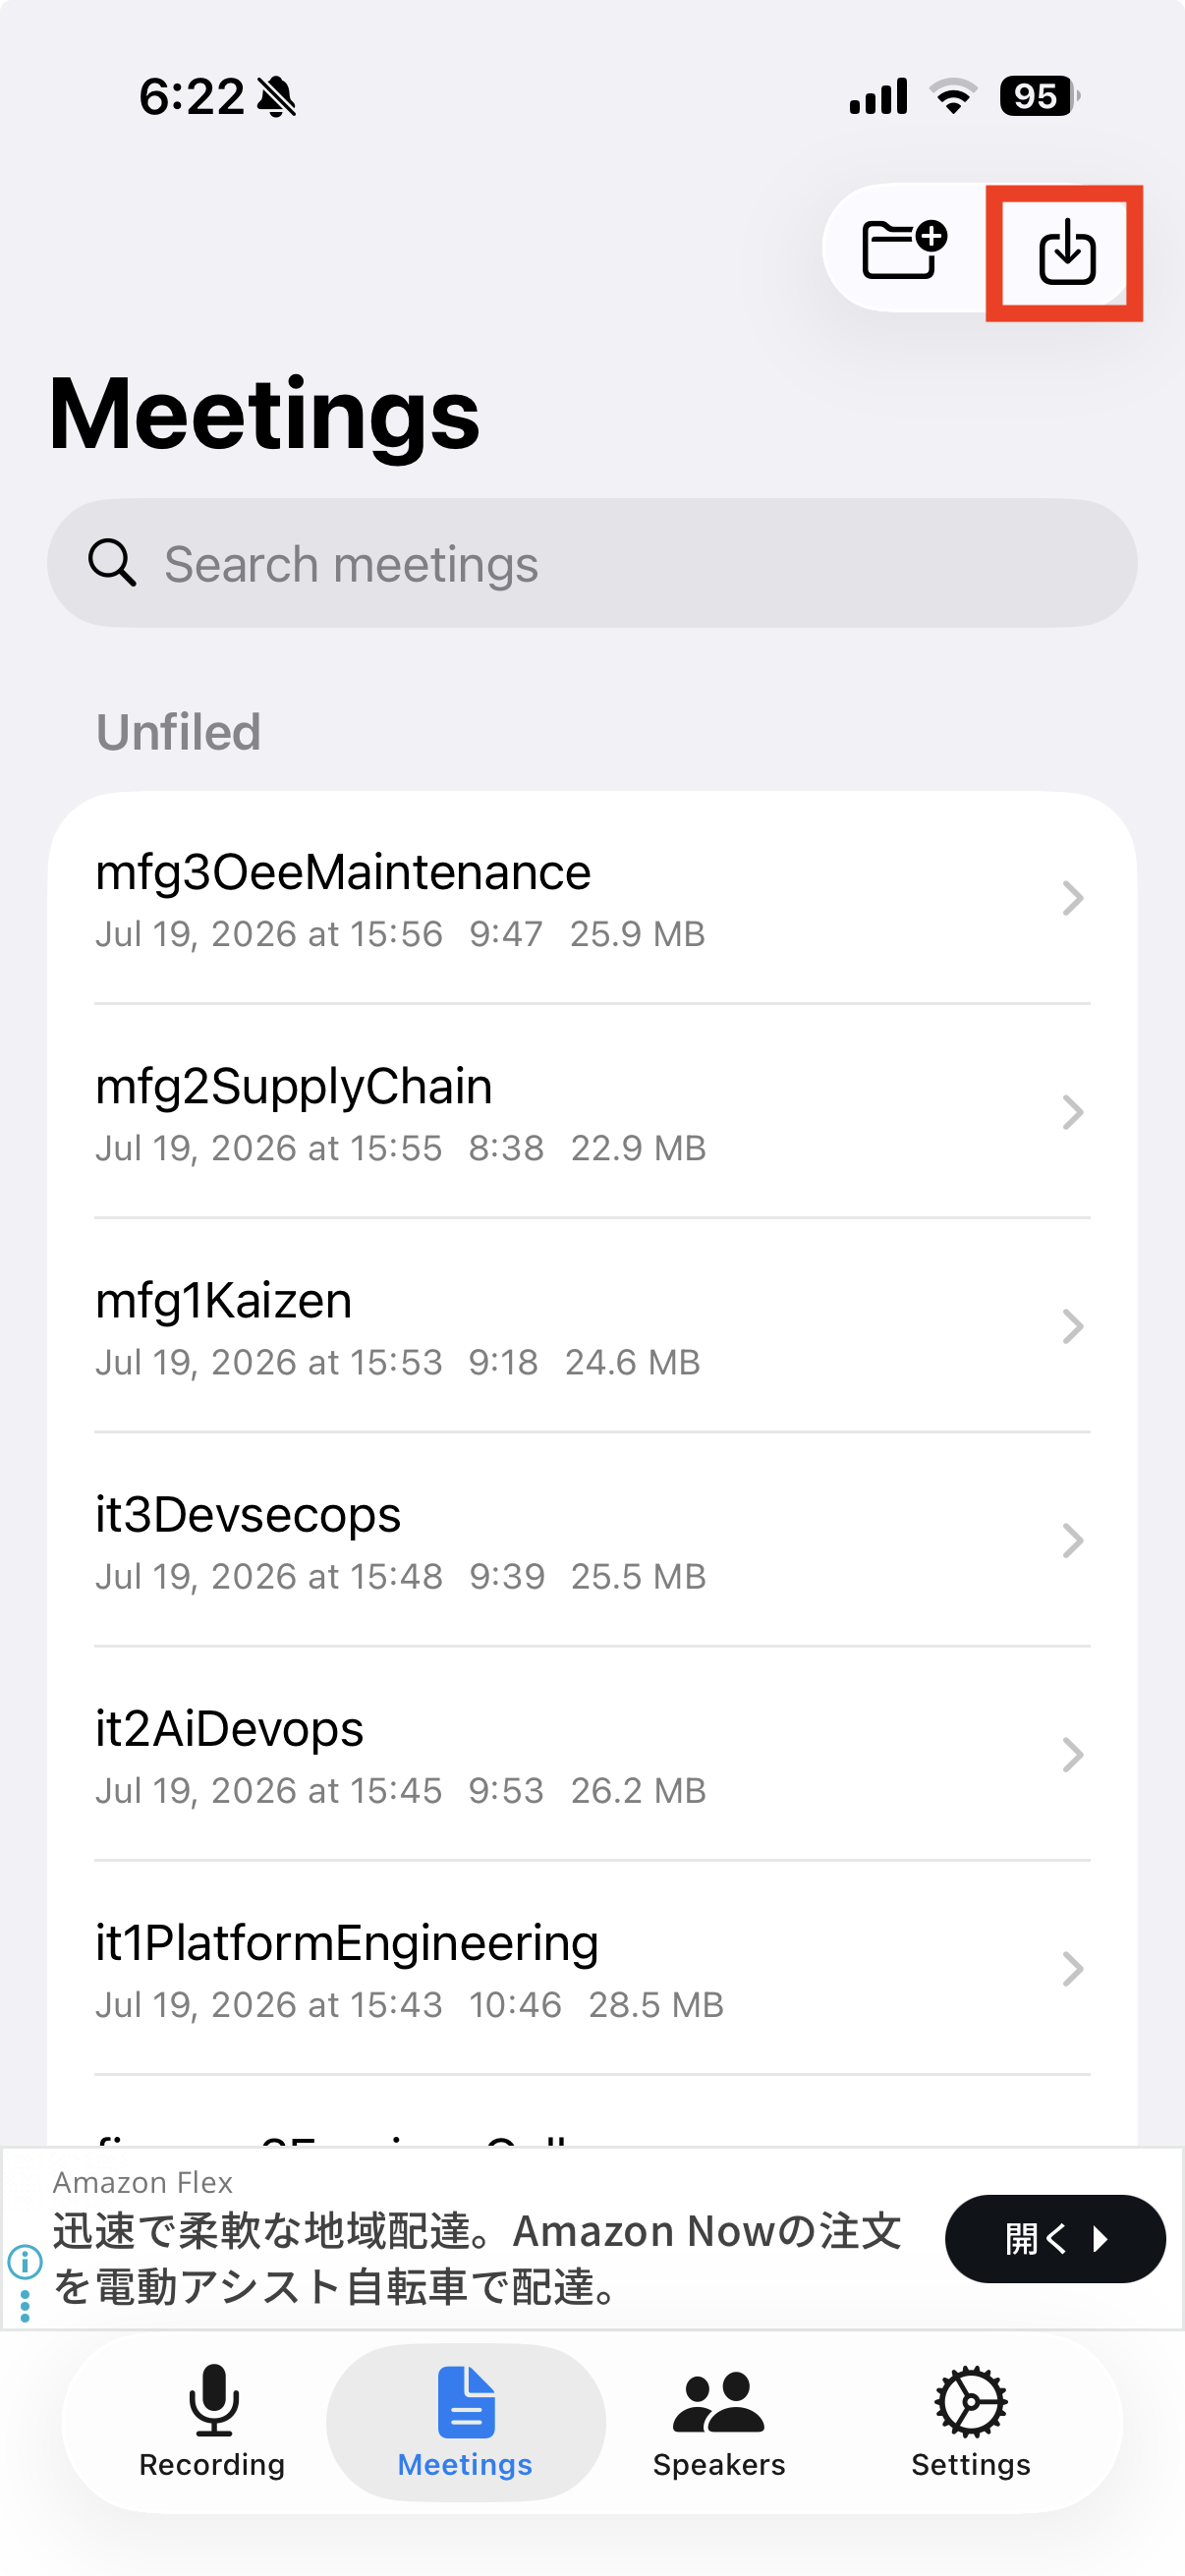The image size is (1185, 2576).
Task: Open mfg2SupplyChain chevron arrow
Action: point(1072,1112)
